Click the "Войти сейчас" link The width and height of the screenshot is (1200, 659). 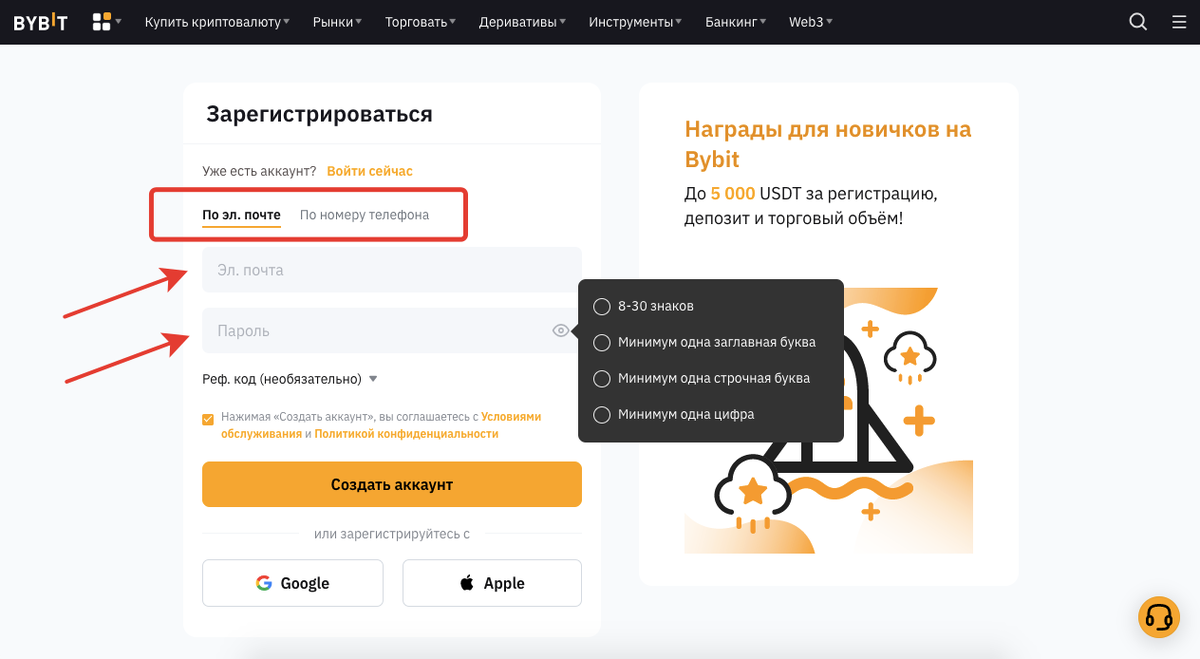point(370,171)
